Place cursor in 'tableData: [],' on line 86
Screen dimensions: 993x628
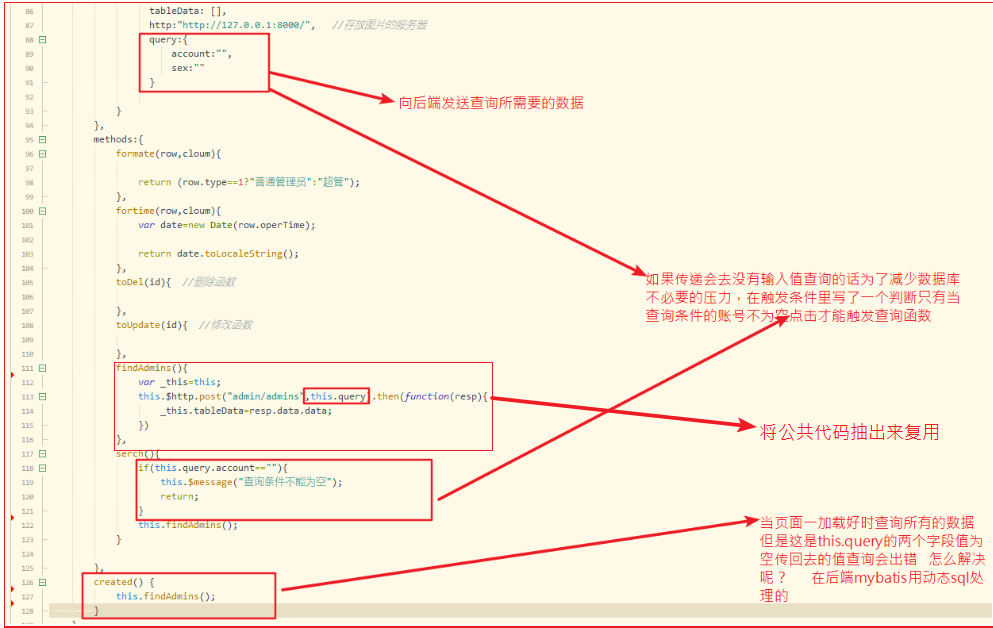[187, 11]
